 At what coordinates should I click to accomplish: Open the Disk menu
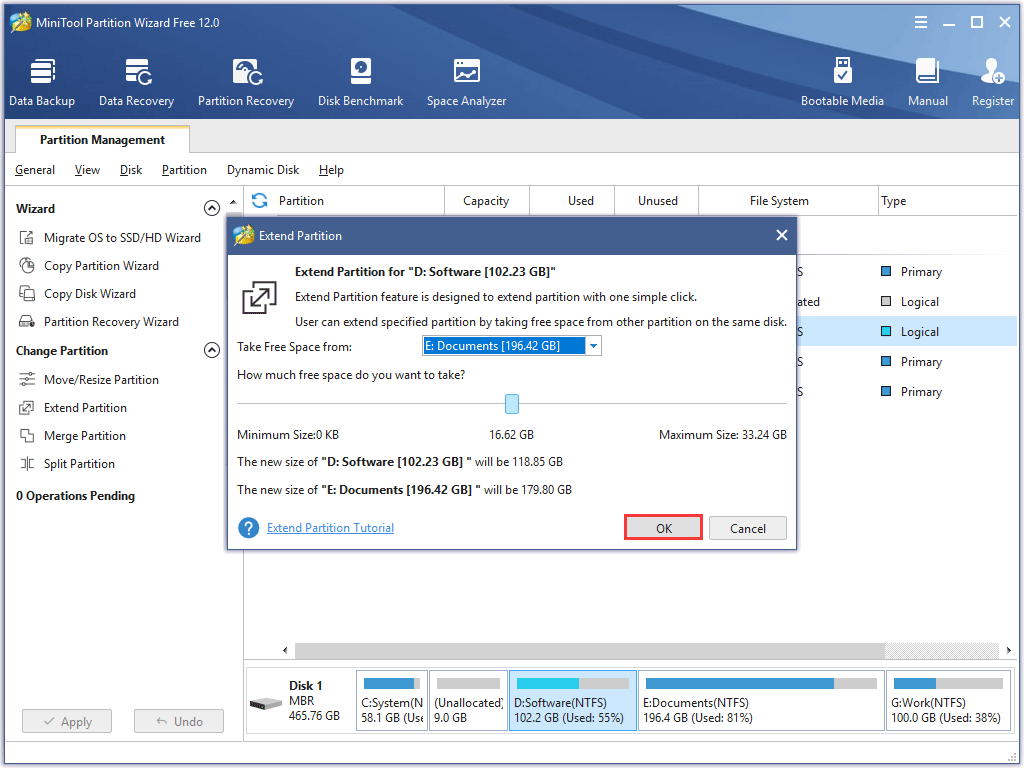point(131,170)
